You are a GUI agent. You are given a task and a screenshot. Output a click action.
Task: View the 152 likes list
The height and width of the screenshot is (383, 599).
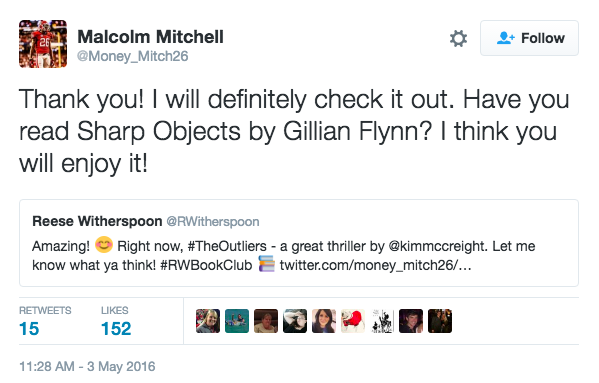(116, 321)
